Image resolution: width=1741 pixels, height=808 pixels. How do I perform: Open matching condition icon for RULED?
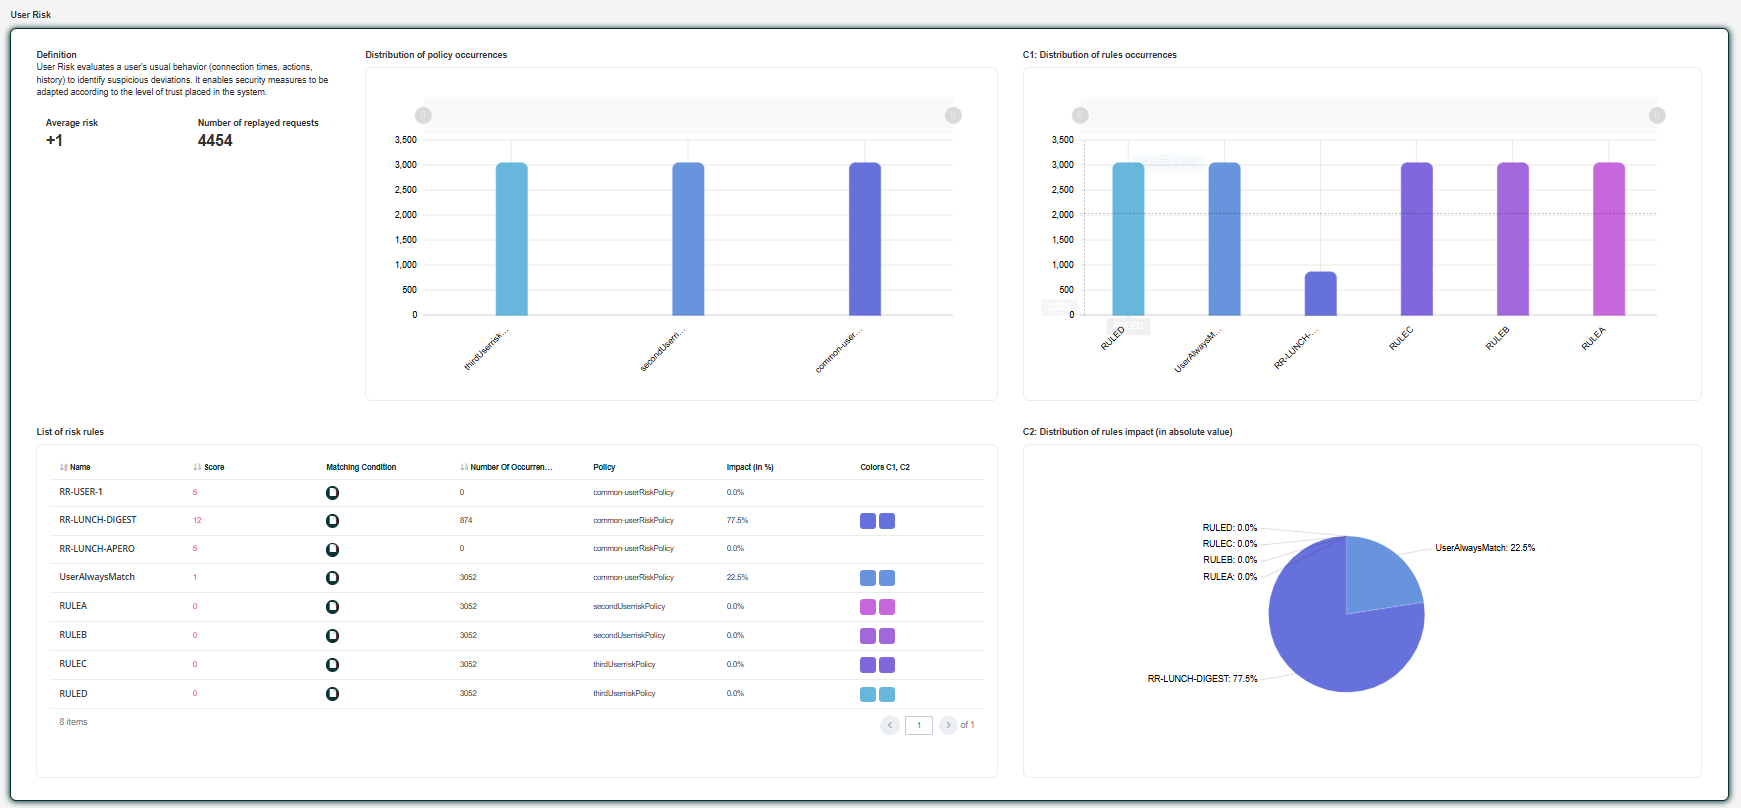(332, 694)
